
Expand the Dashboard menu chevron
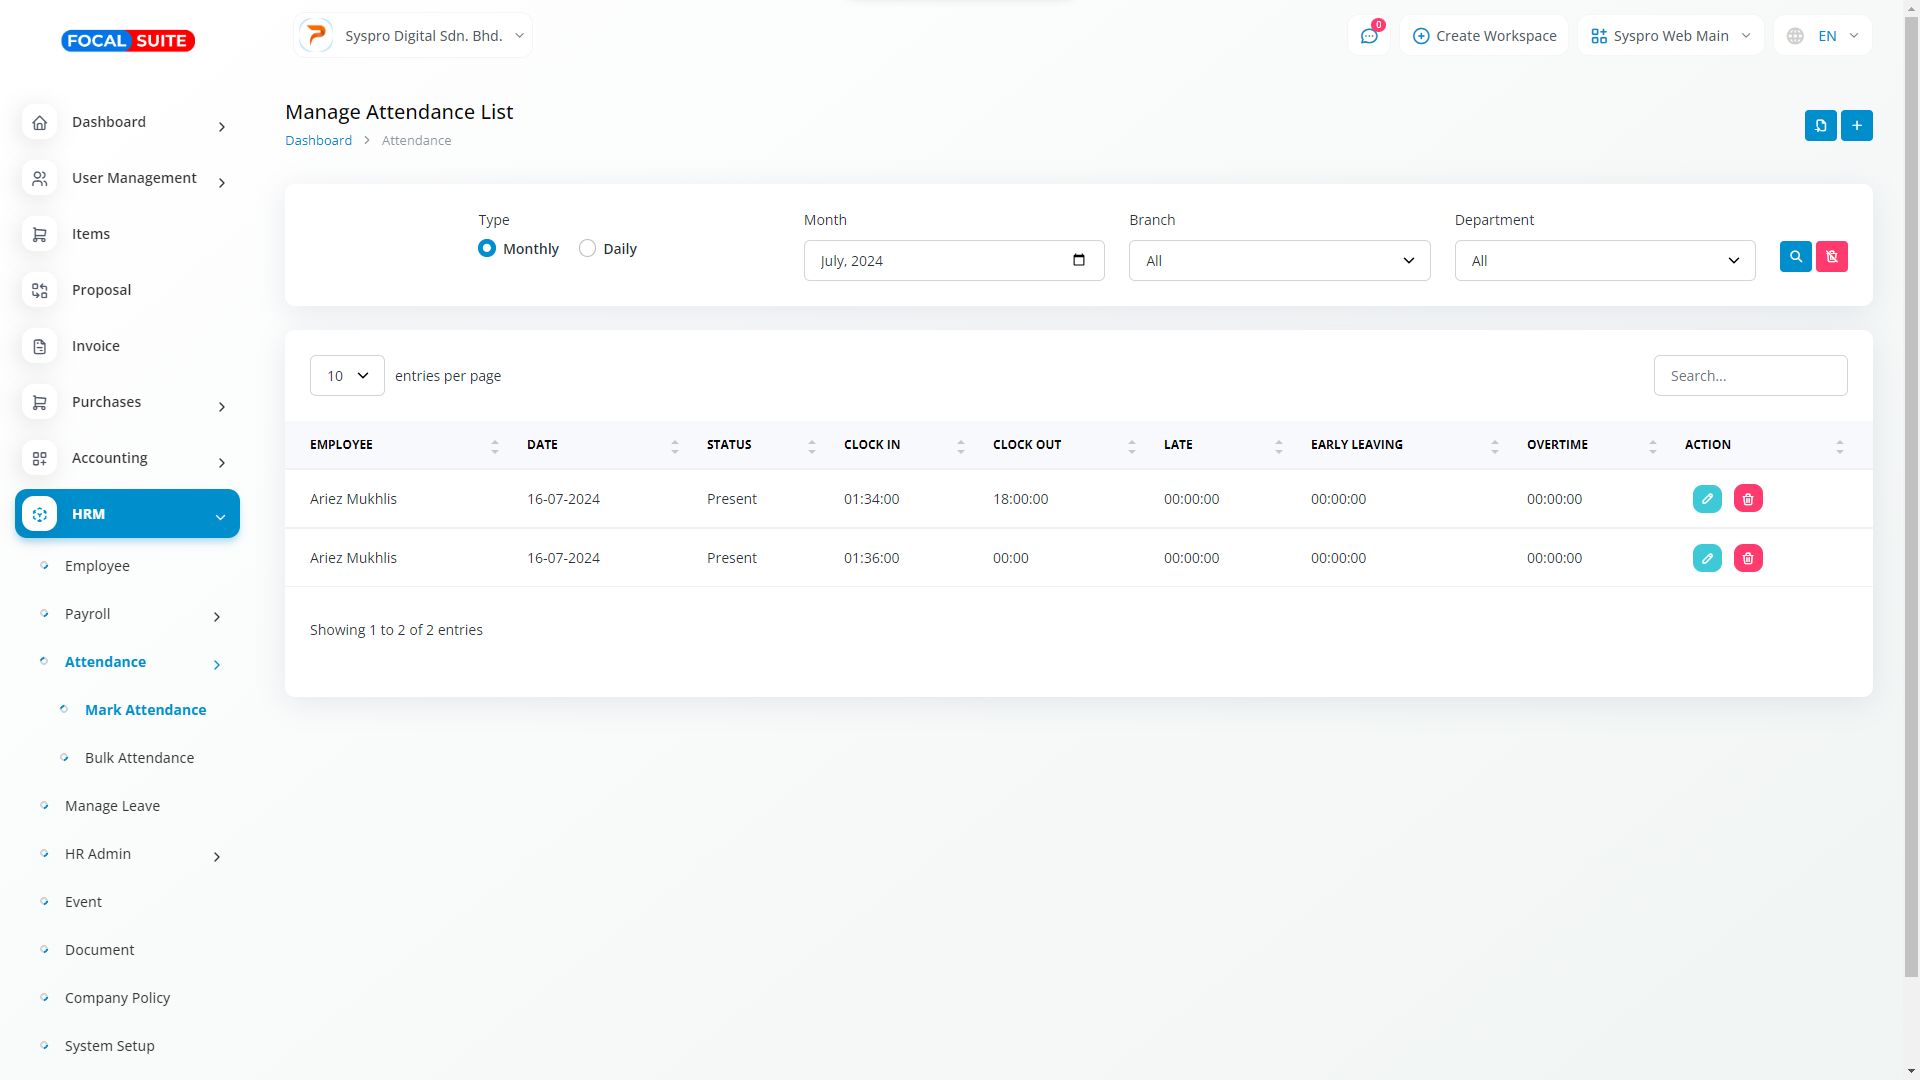[222, 126]
